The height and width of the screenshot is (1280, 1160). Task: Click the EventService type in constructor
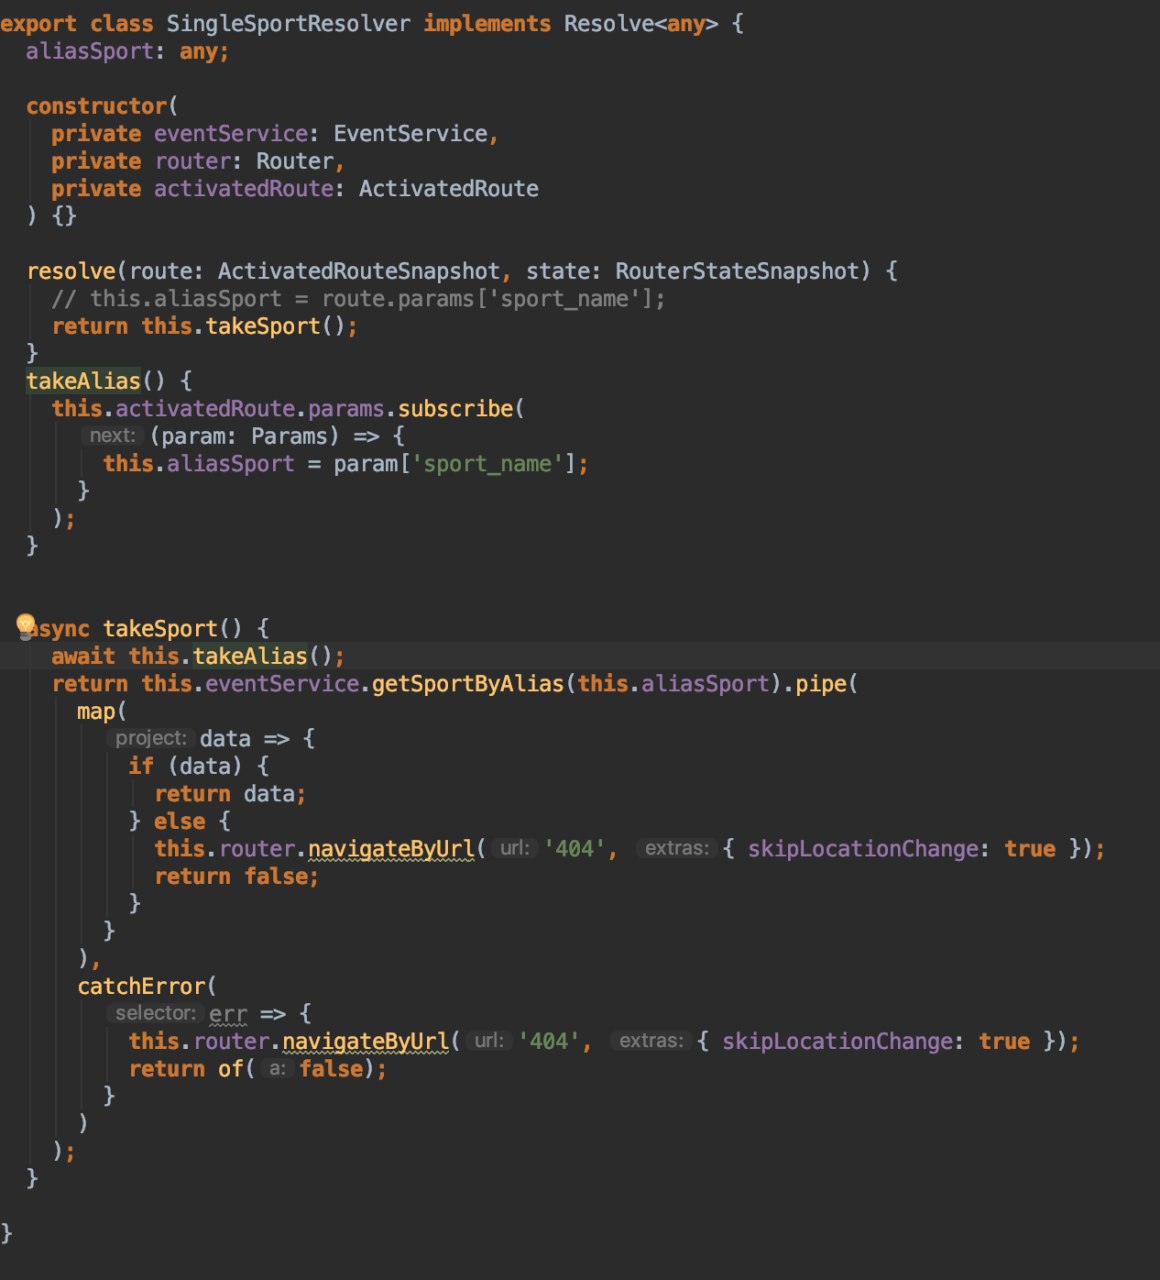coord(410,134)
